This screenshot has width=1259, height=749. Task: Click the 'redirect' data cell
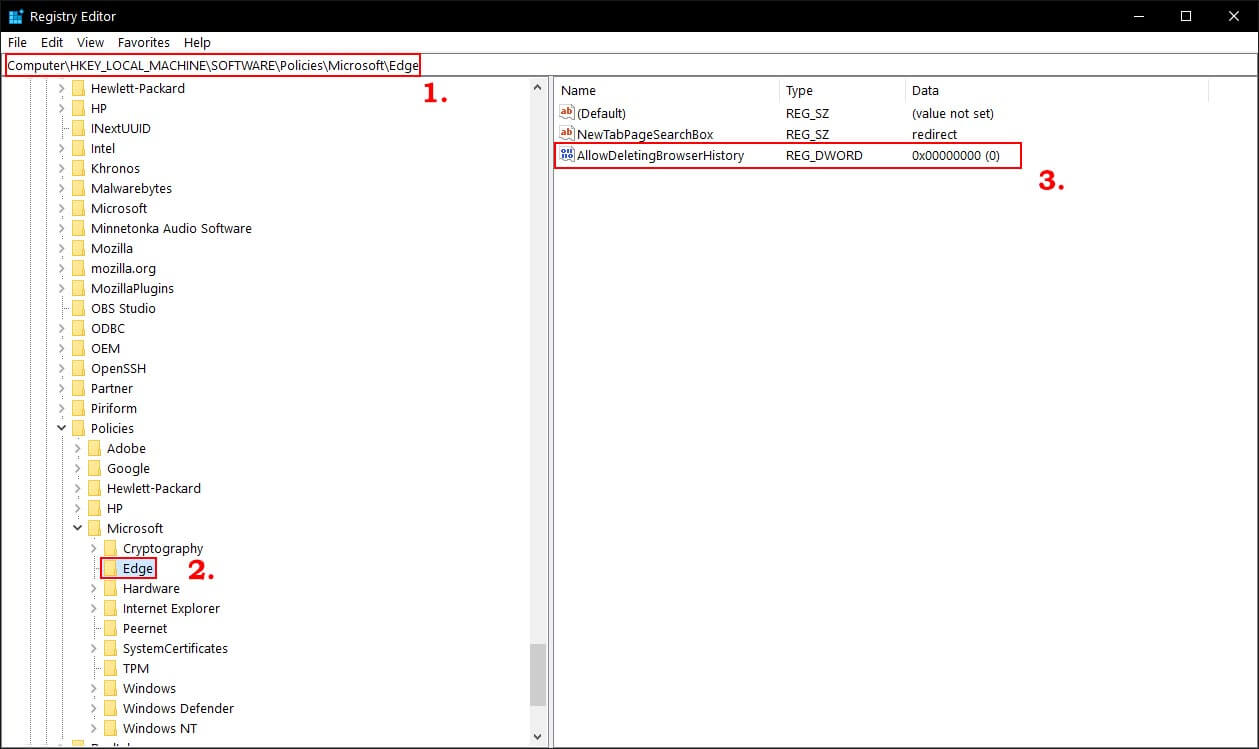tap(934, 134)
